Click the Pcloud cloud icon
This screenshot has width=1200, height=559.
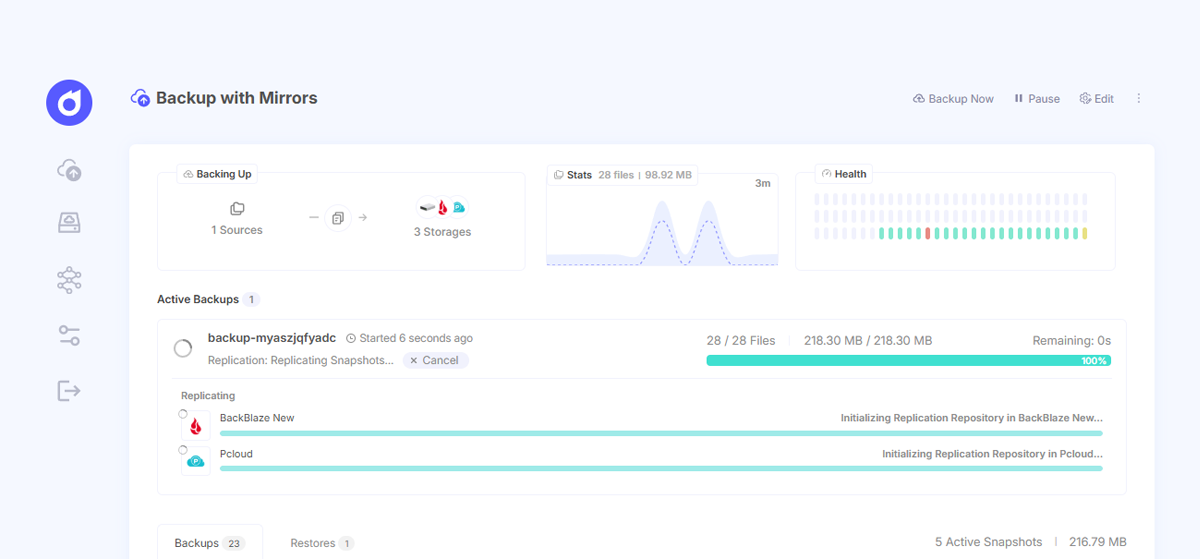(x=196, y=461)
